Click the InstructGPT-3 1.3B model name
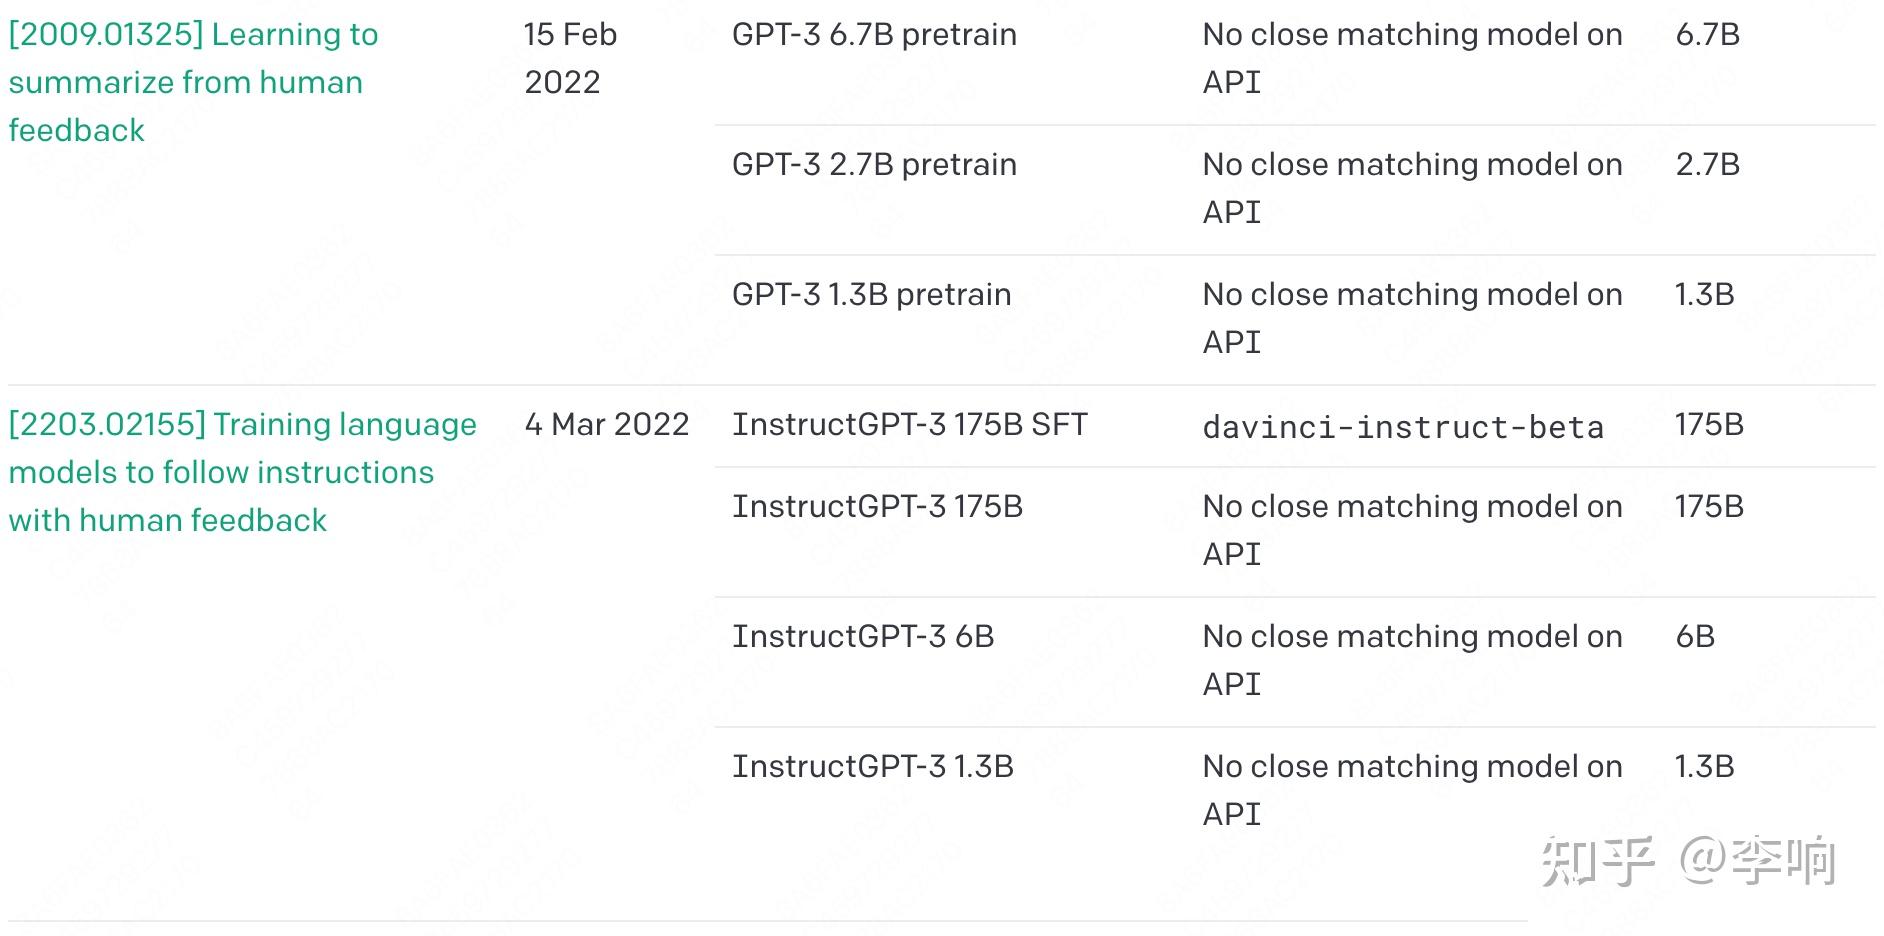 click(872, 767)
